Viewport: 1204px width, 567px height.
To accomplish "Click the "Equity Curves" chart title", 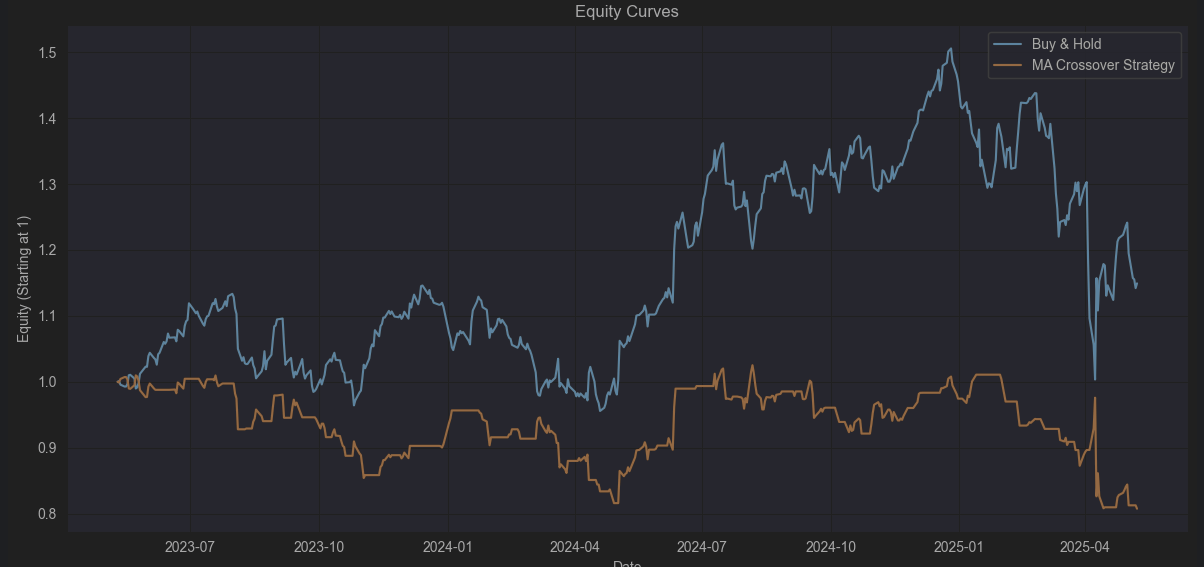I will pyautogui.click(x=627, y=11).
